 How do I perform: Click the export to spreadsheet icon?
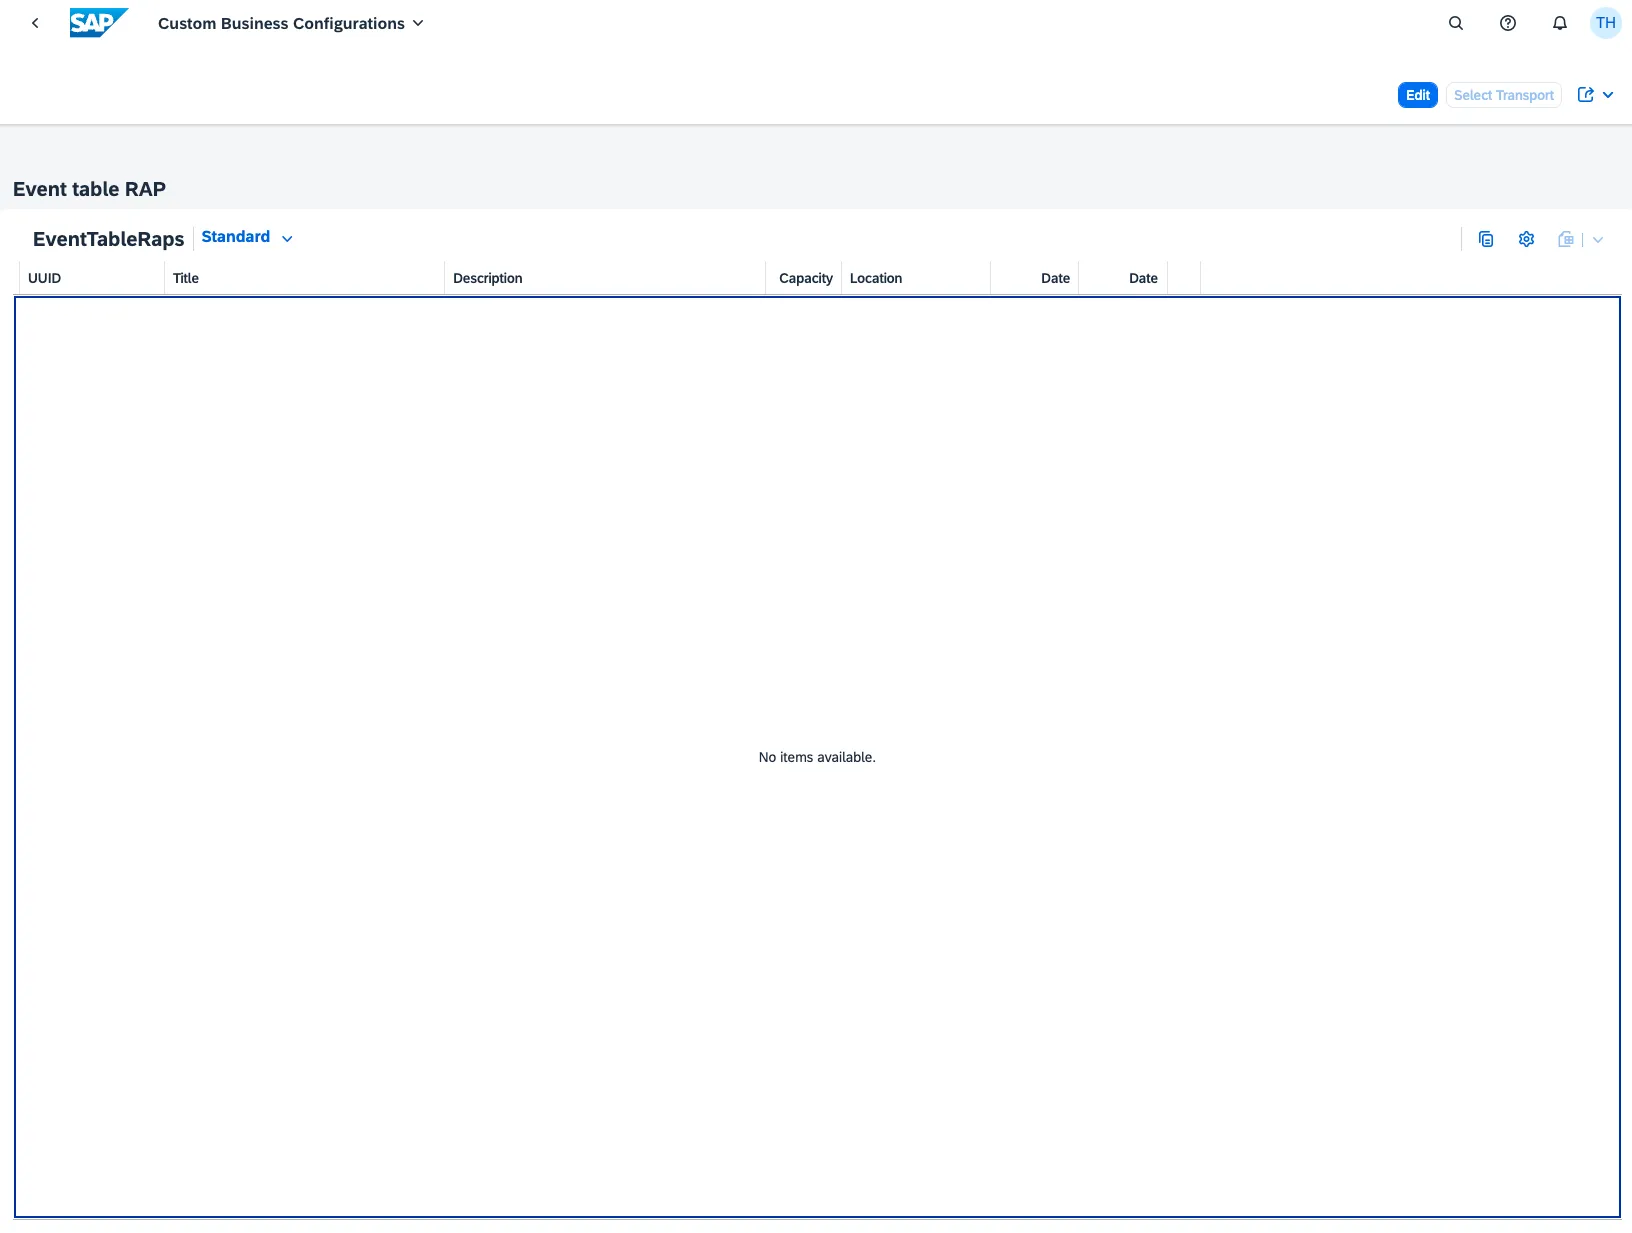pyautogui.click(x=1566, y=239)
